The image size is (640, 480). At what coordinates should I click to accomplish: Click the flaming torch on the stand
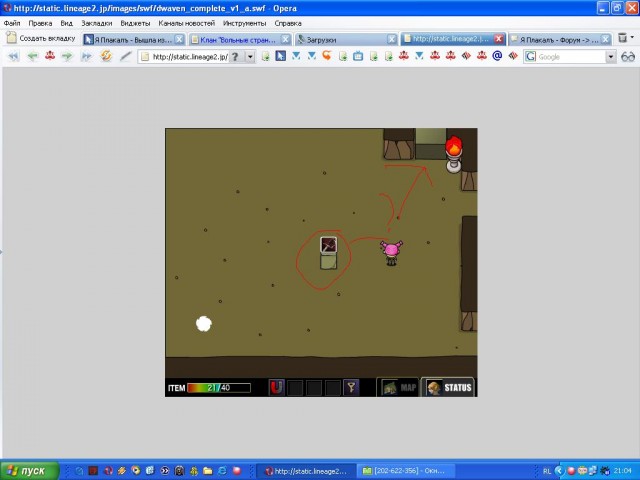click(453, 154)
